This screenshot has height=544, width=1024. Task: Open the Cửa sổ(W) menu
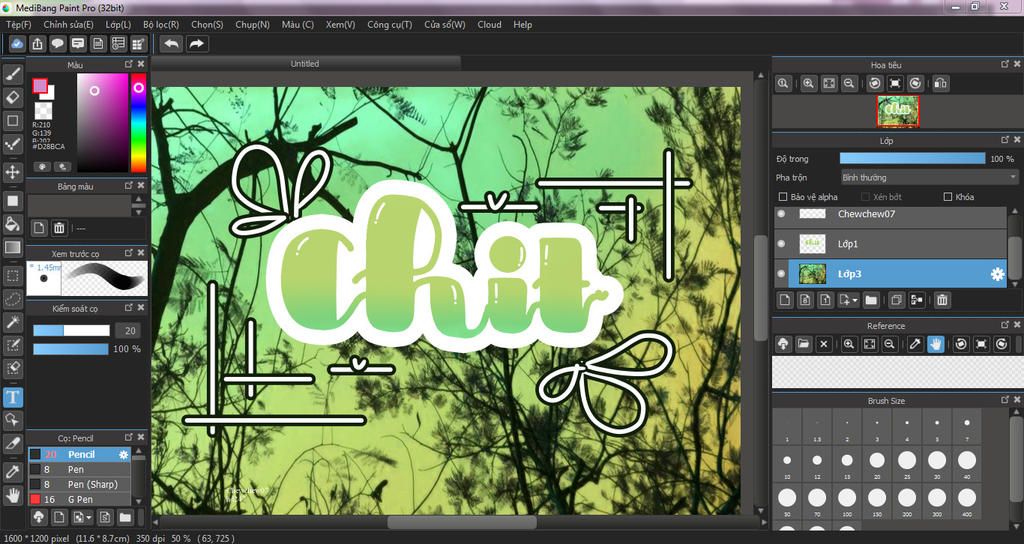pyautogui.click(x=445, y=24)
